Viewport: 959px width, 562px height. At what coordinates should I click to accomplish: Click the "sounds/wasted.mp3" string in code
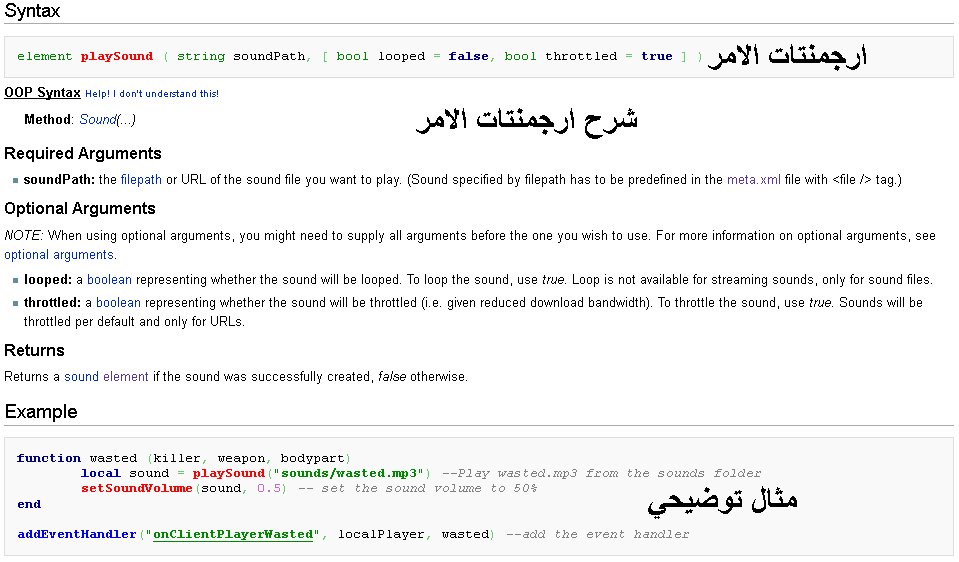coord(349,473)
